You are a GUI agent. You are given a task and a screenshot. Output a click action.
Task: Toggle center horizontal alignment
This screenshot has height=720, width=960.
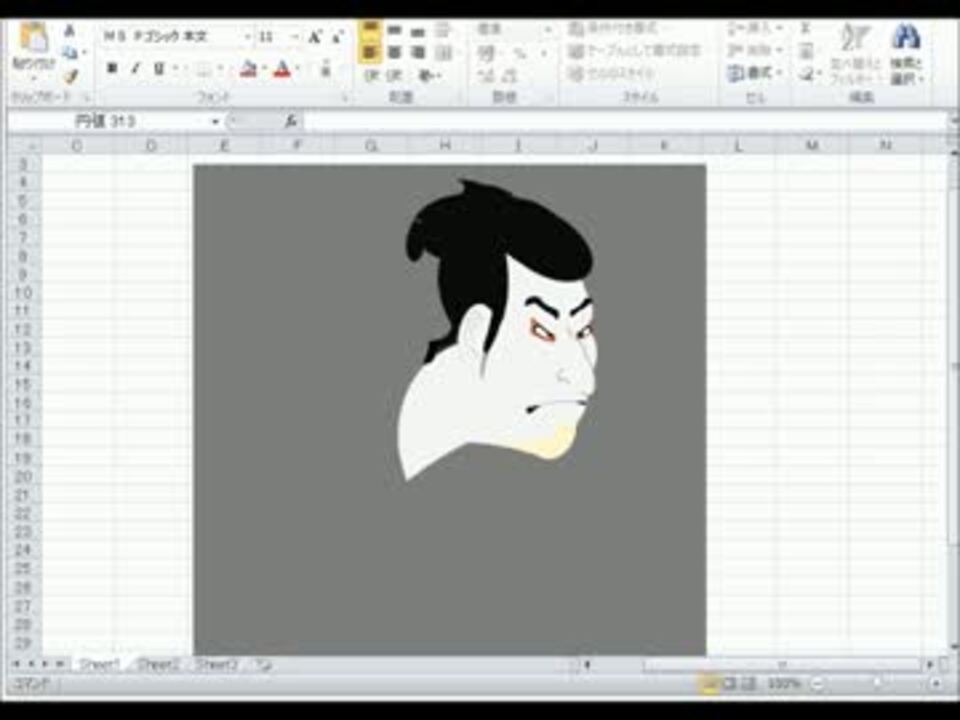[394, 53]
